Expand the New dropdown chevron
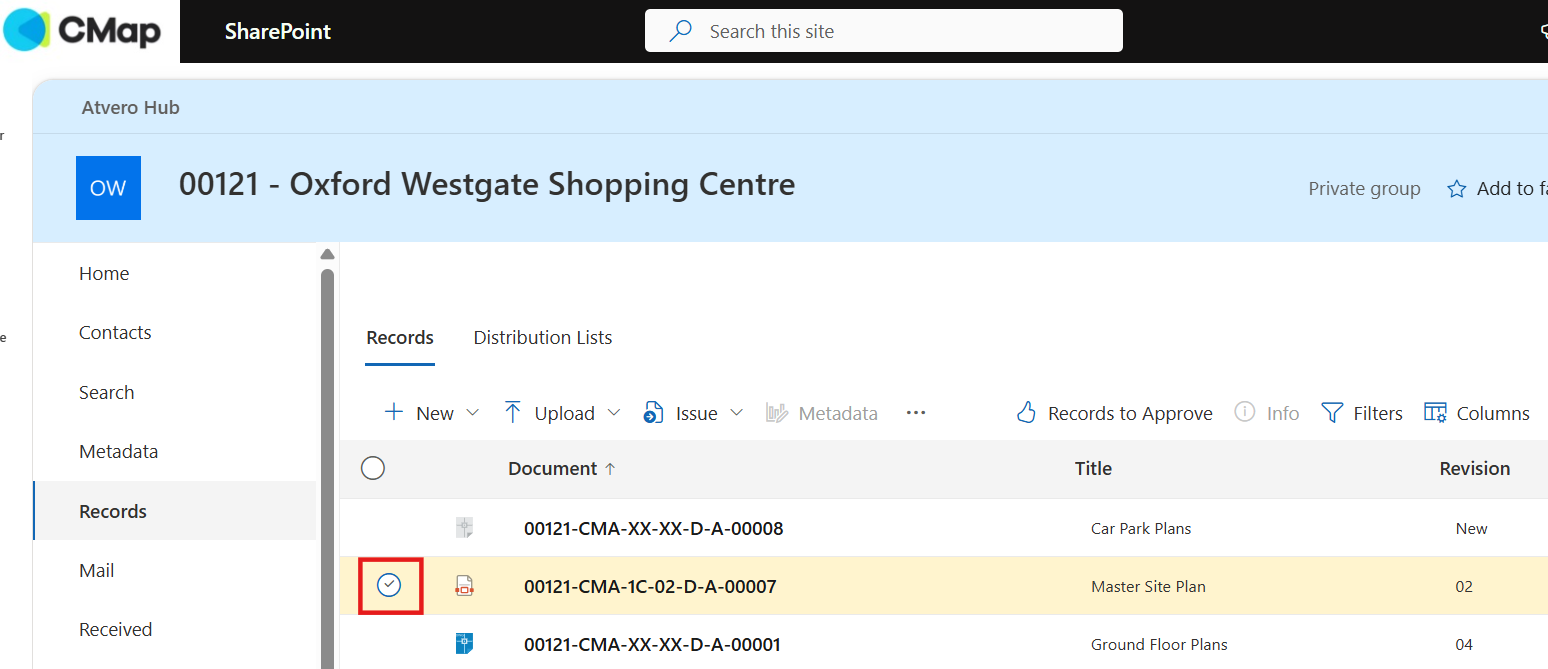This screenshot has width=1548, height=669. click(x=473, y=413)
